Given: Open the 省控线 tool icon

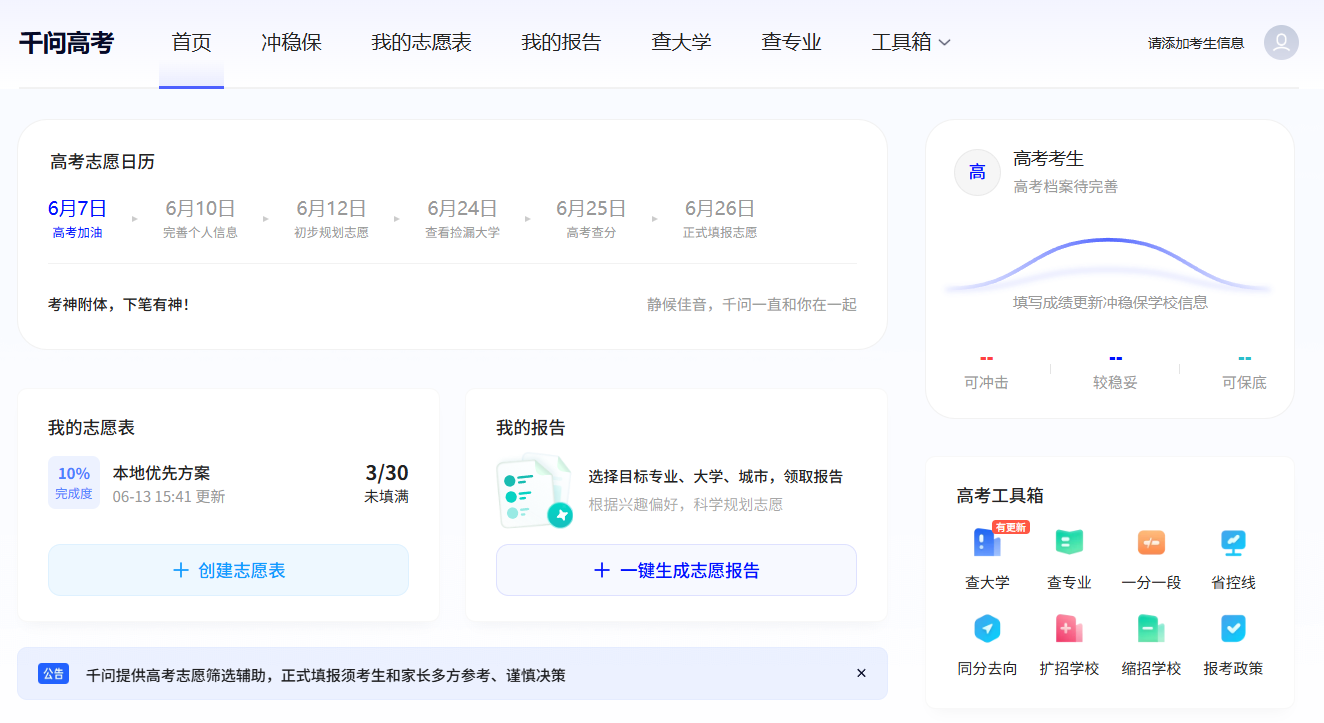Looking at the screenshot, I should [1233, 543].
